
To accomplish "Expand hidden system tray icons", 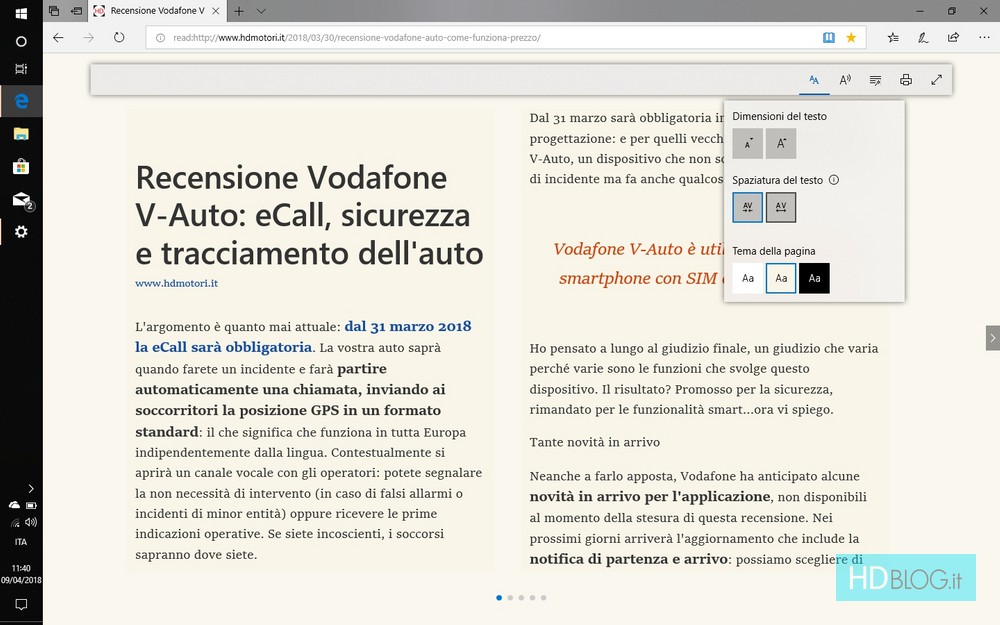I will pos(31,489).
